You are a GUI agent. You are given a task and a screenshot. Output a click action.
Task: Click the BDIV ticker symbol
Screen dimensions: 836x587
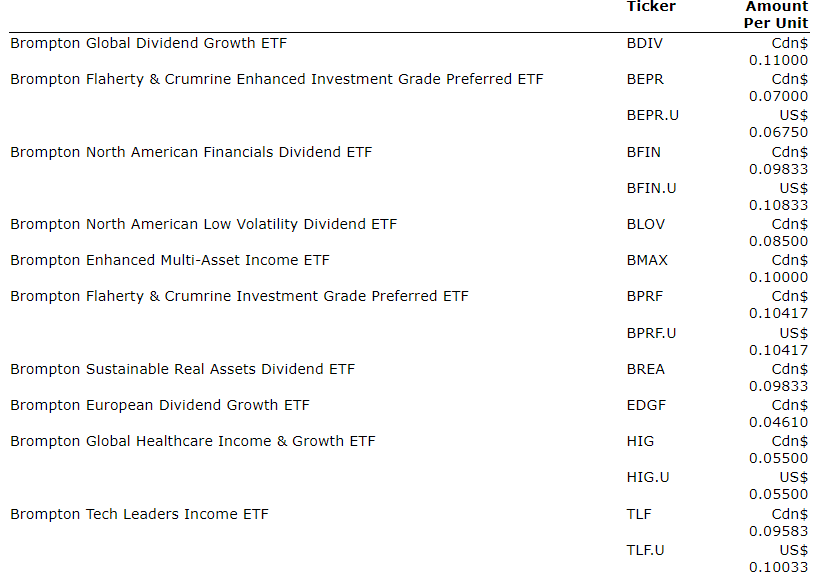(x=644, y=43)
